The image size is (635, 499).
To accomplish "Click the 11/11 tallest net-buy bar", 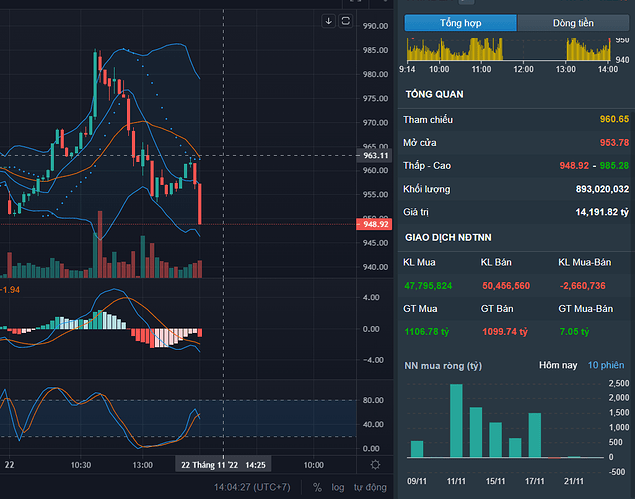I will (456, 420).
